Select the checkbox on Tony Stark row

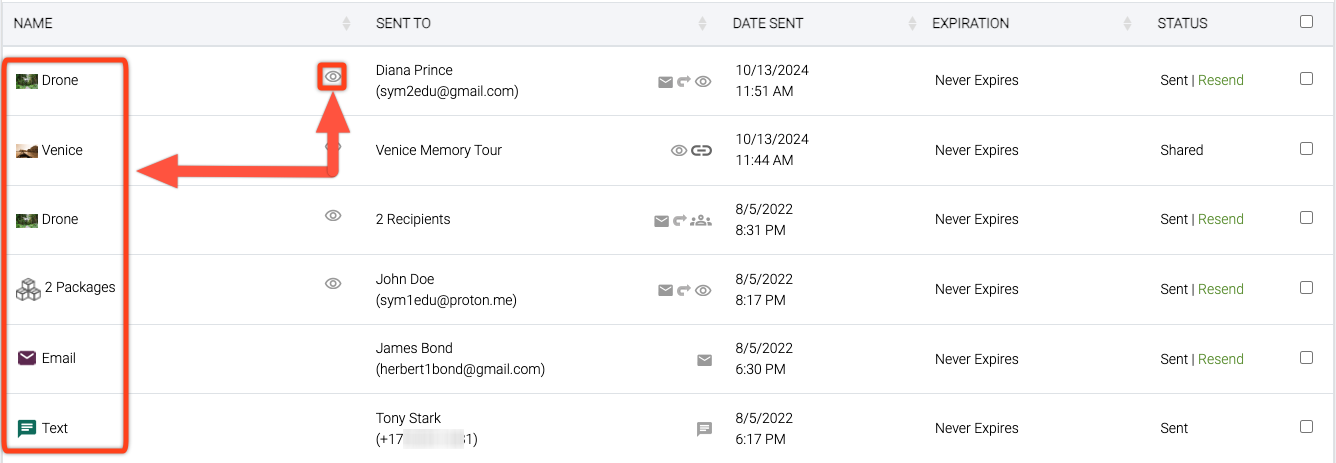click(1306, 427)
